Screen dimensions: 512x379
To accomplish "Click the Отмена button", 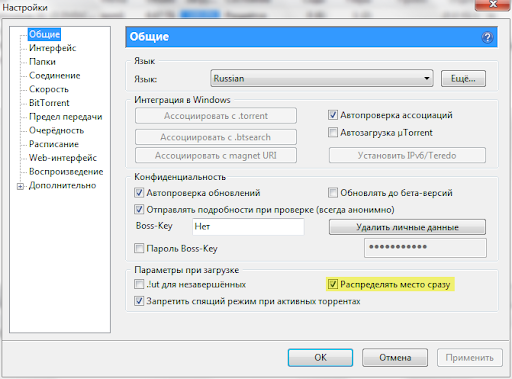I will click(395, 358).
